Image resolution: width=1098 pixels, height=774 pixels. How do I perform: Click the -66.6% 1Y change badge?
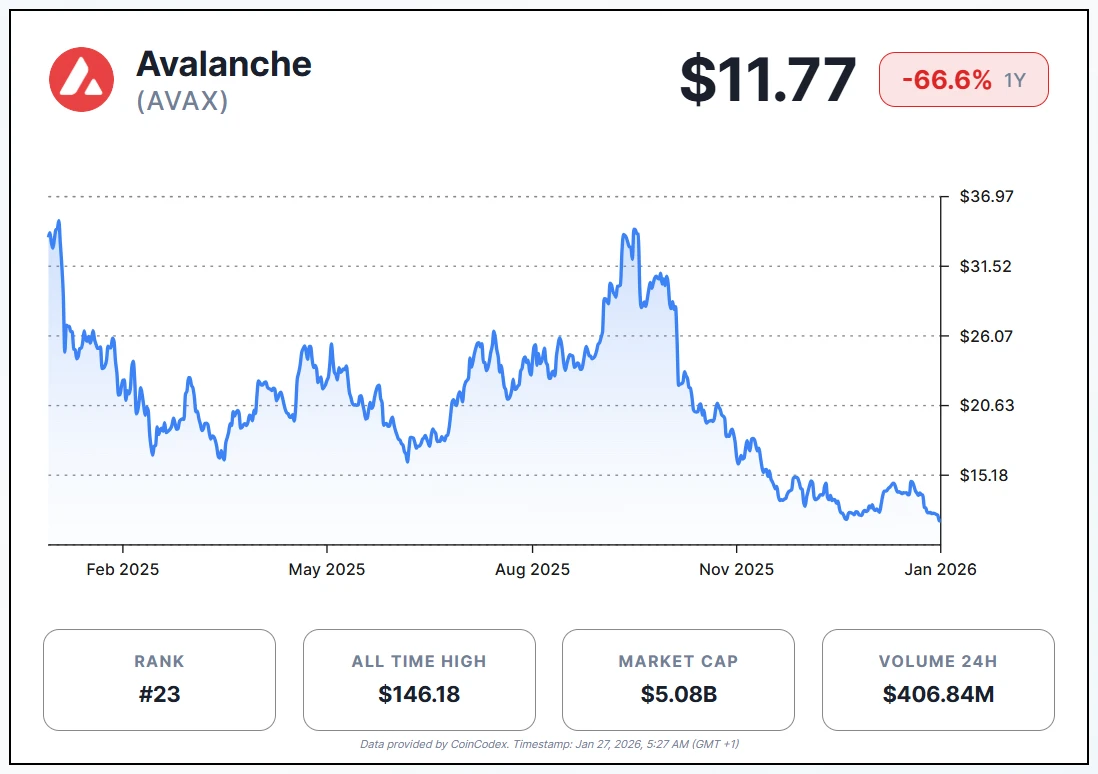pyautogui.click(x=963, y=80)
